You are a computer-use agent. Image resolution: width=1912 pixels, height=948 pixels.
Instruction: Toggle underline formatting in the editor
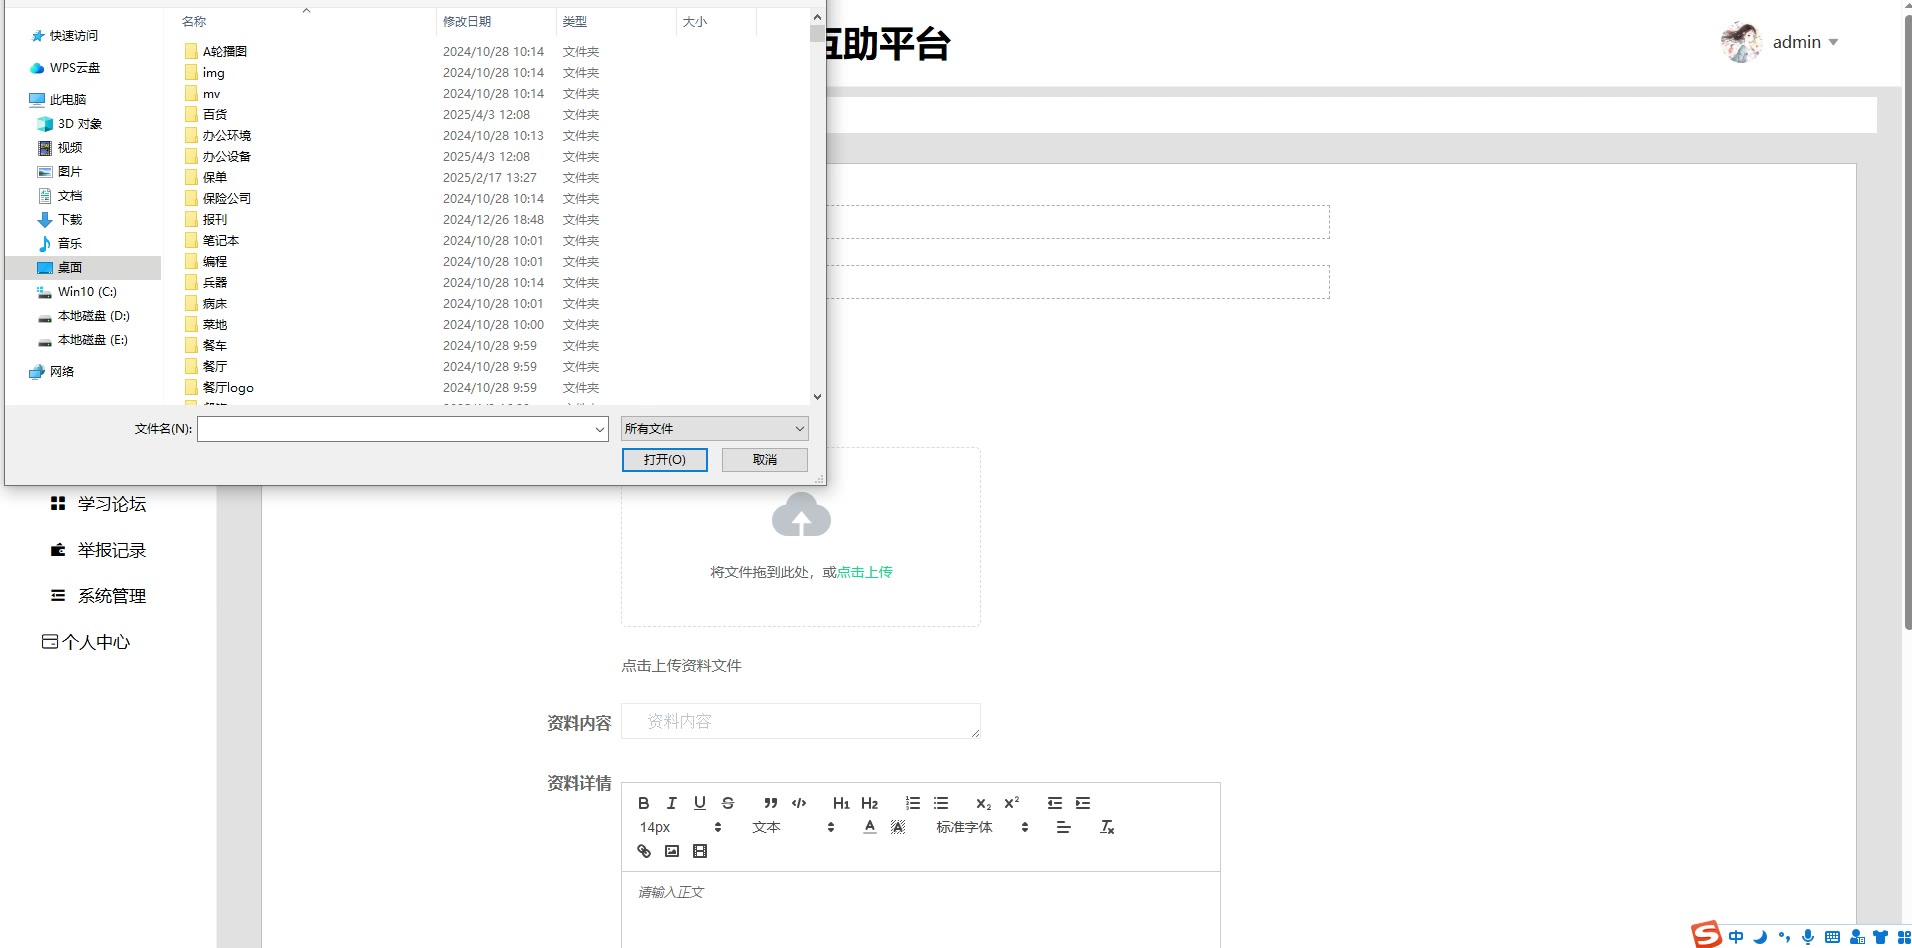tap(700, 803)
